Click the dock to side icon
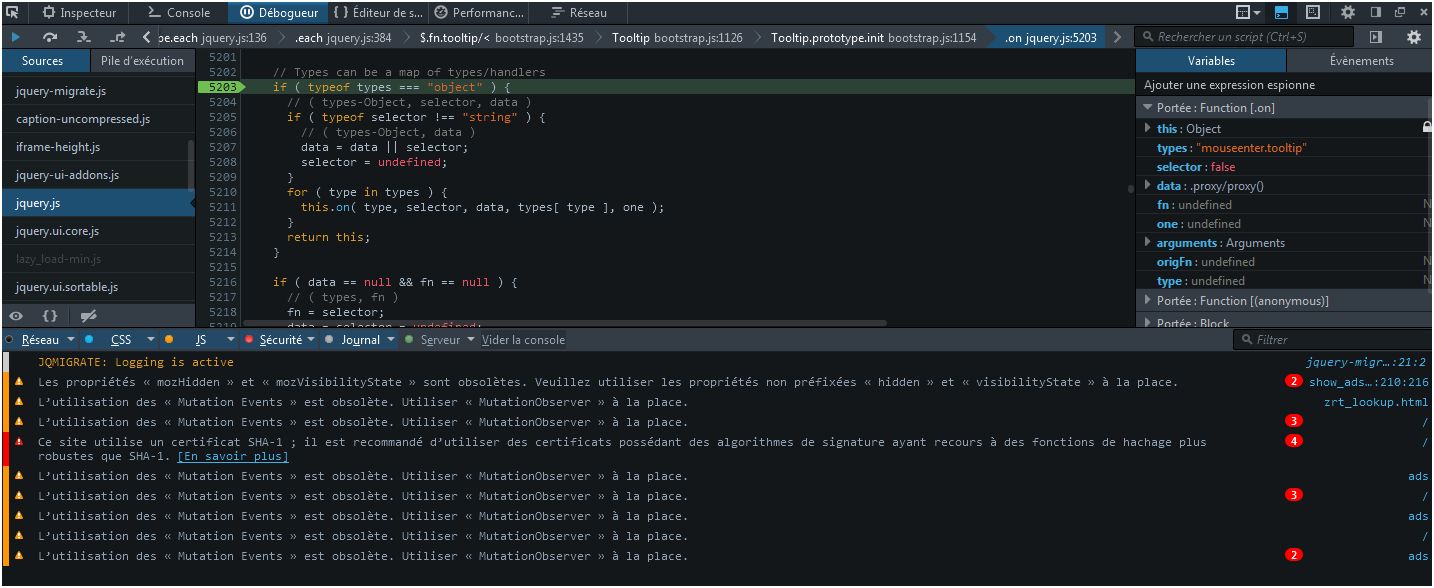The image size is (1434, 588). coord(1375,12)
